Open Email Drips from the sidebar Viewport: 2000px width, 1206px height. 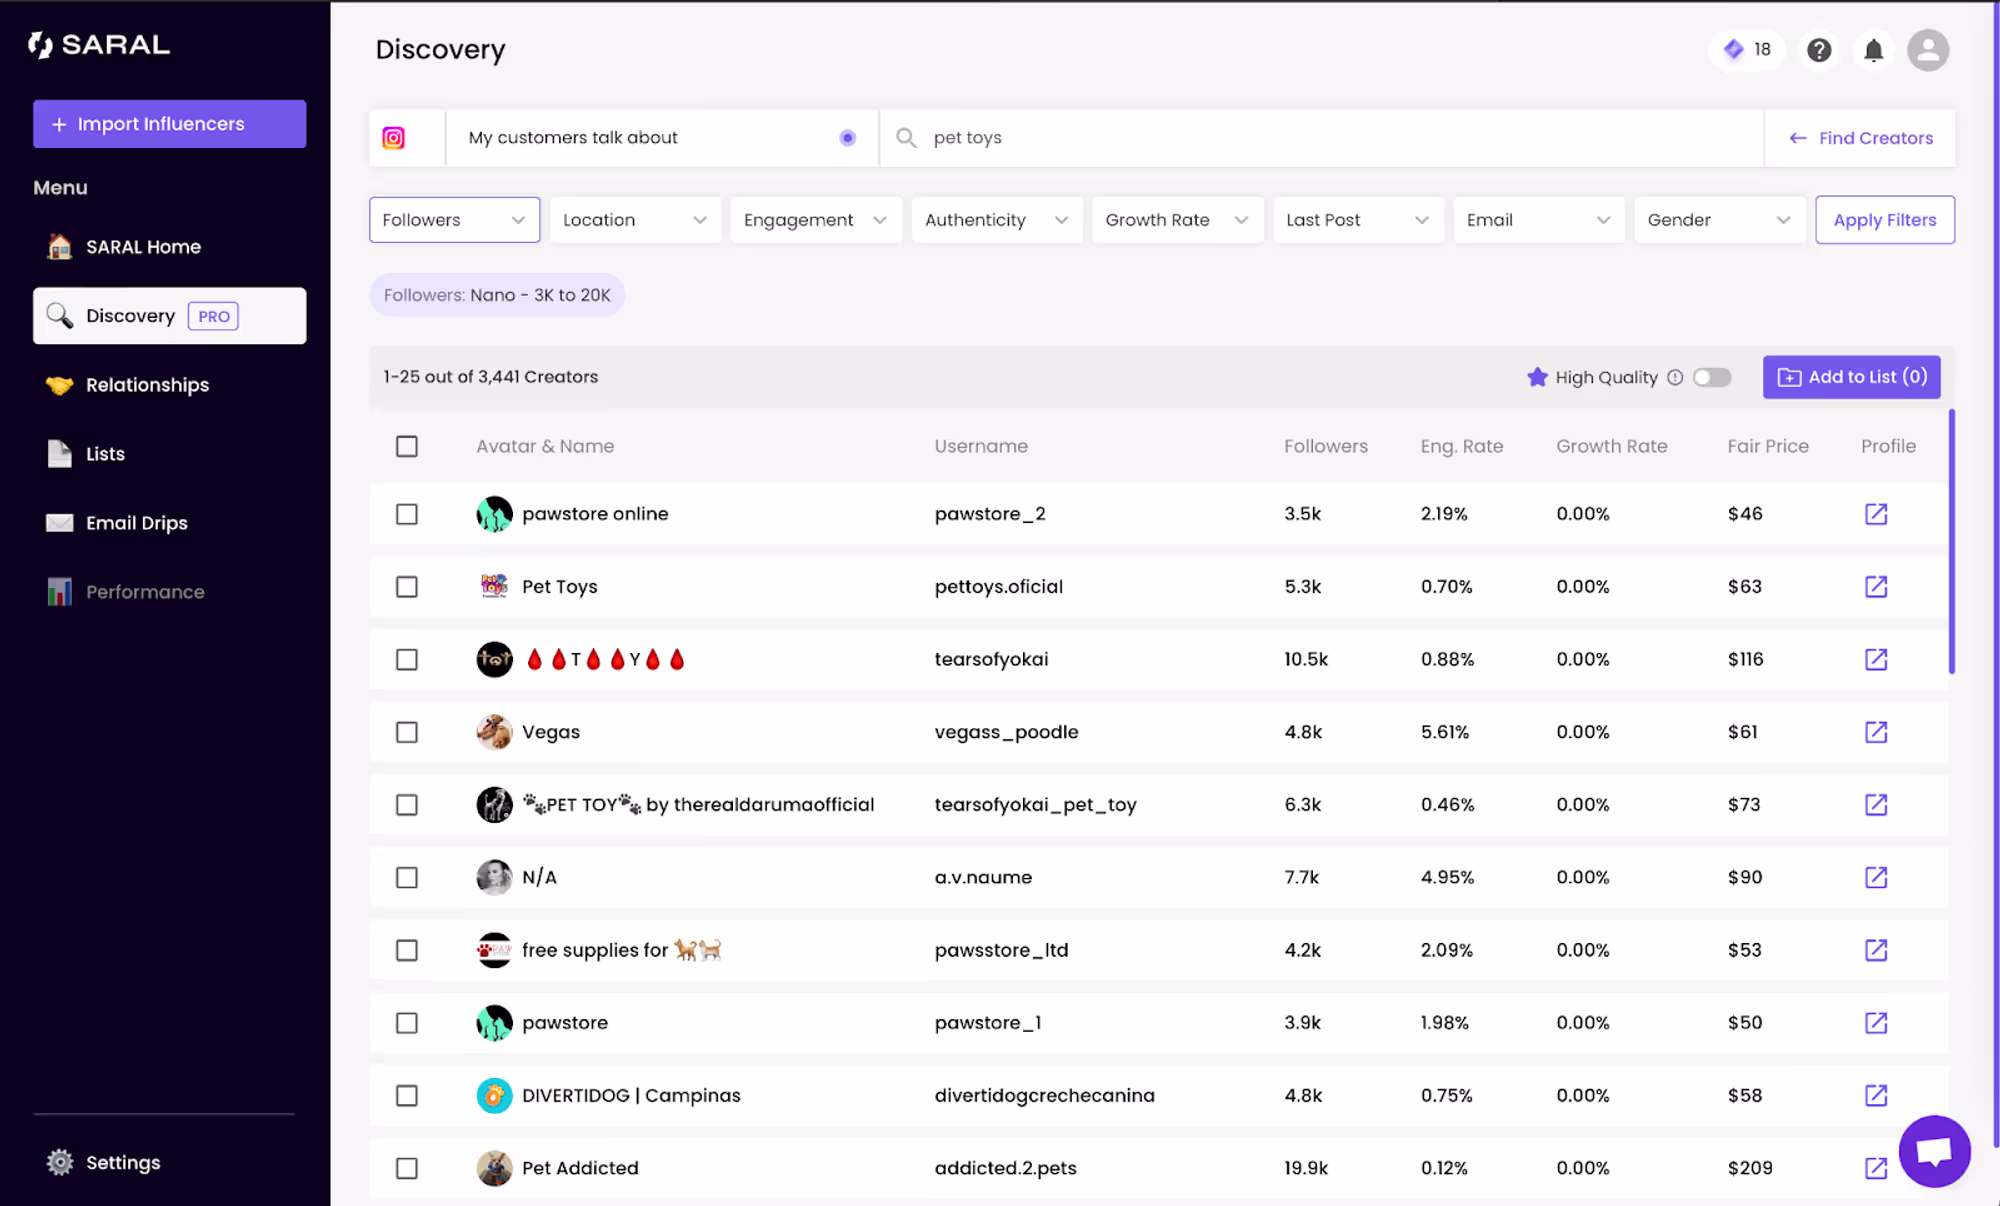click(x=136, y=523)
